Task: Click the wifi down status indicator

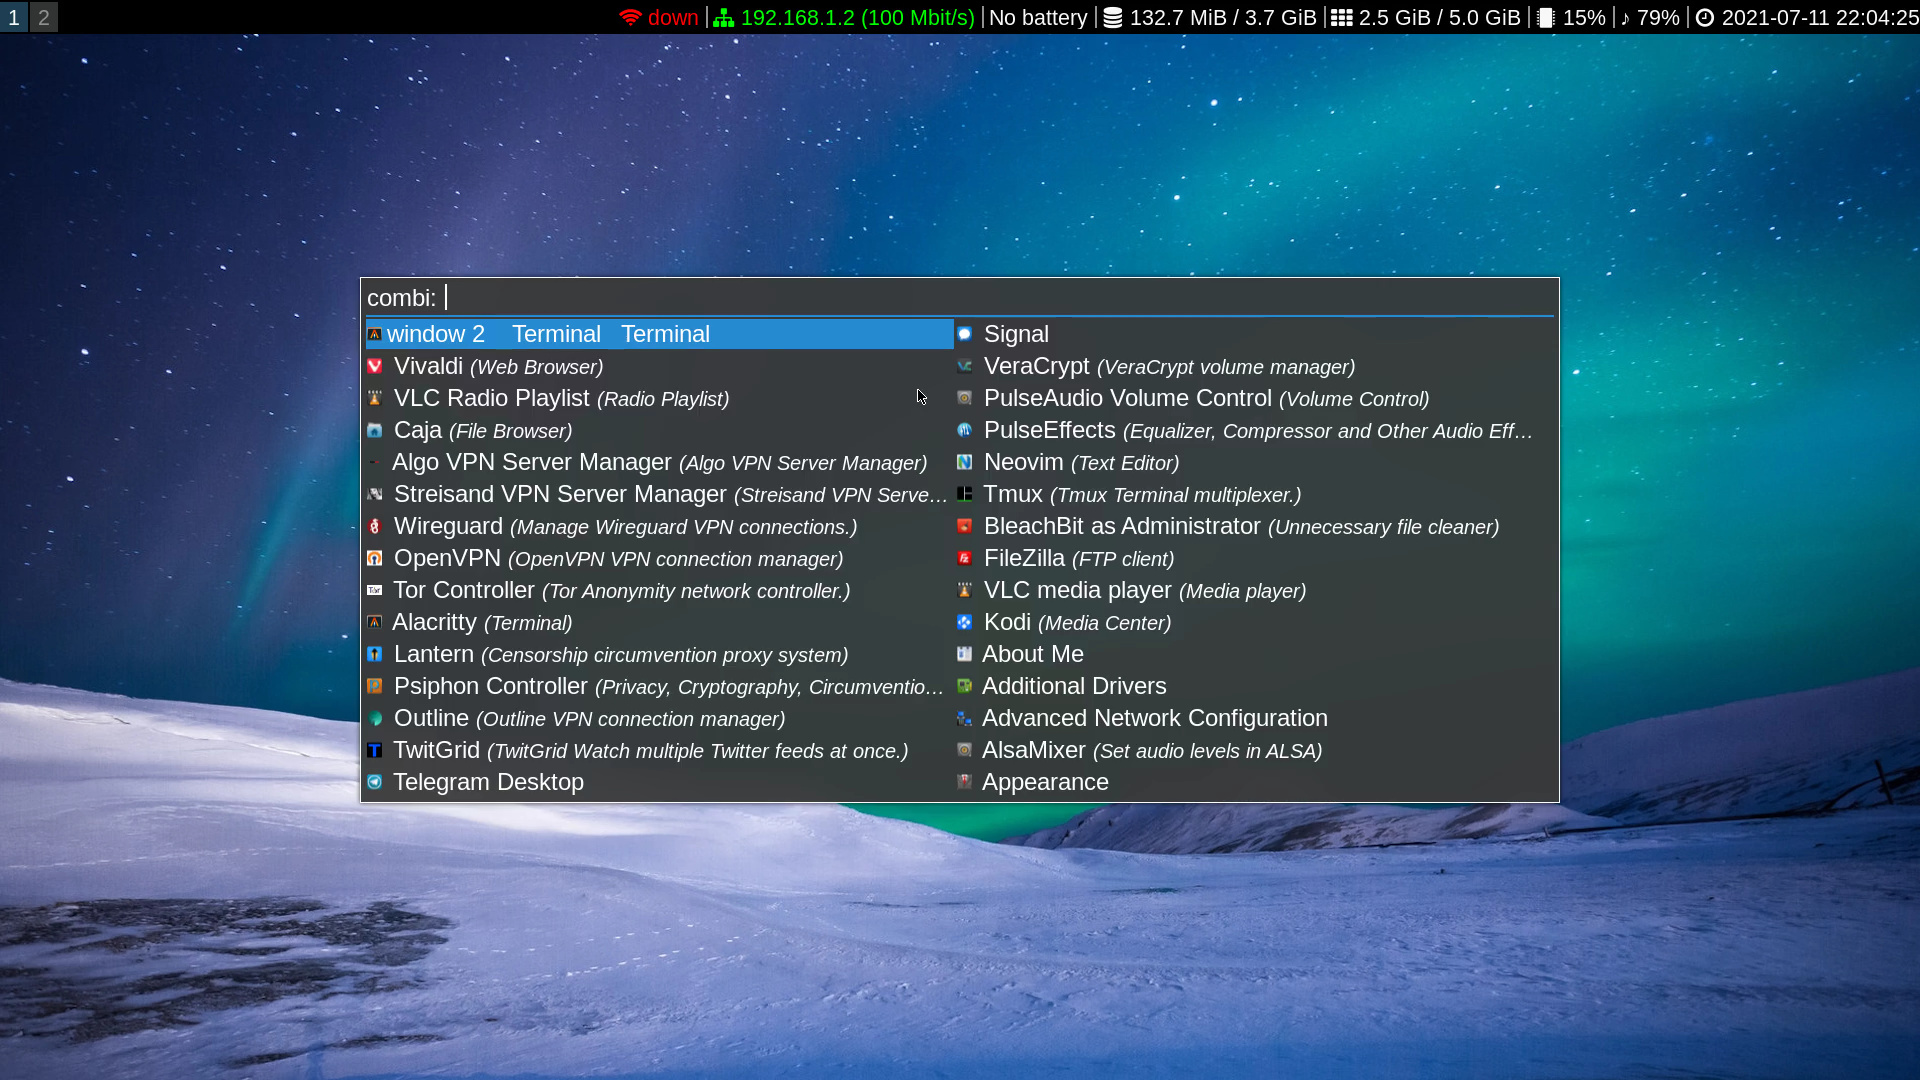Action: tap(659, 18)
